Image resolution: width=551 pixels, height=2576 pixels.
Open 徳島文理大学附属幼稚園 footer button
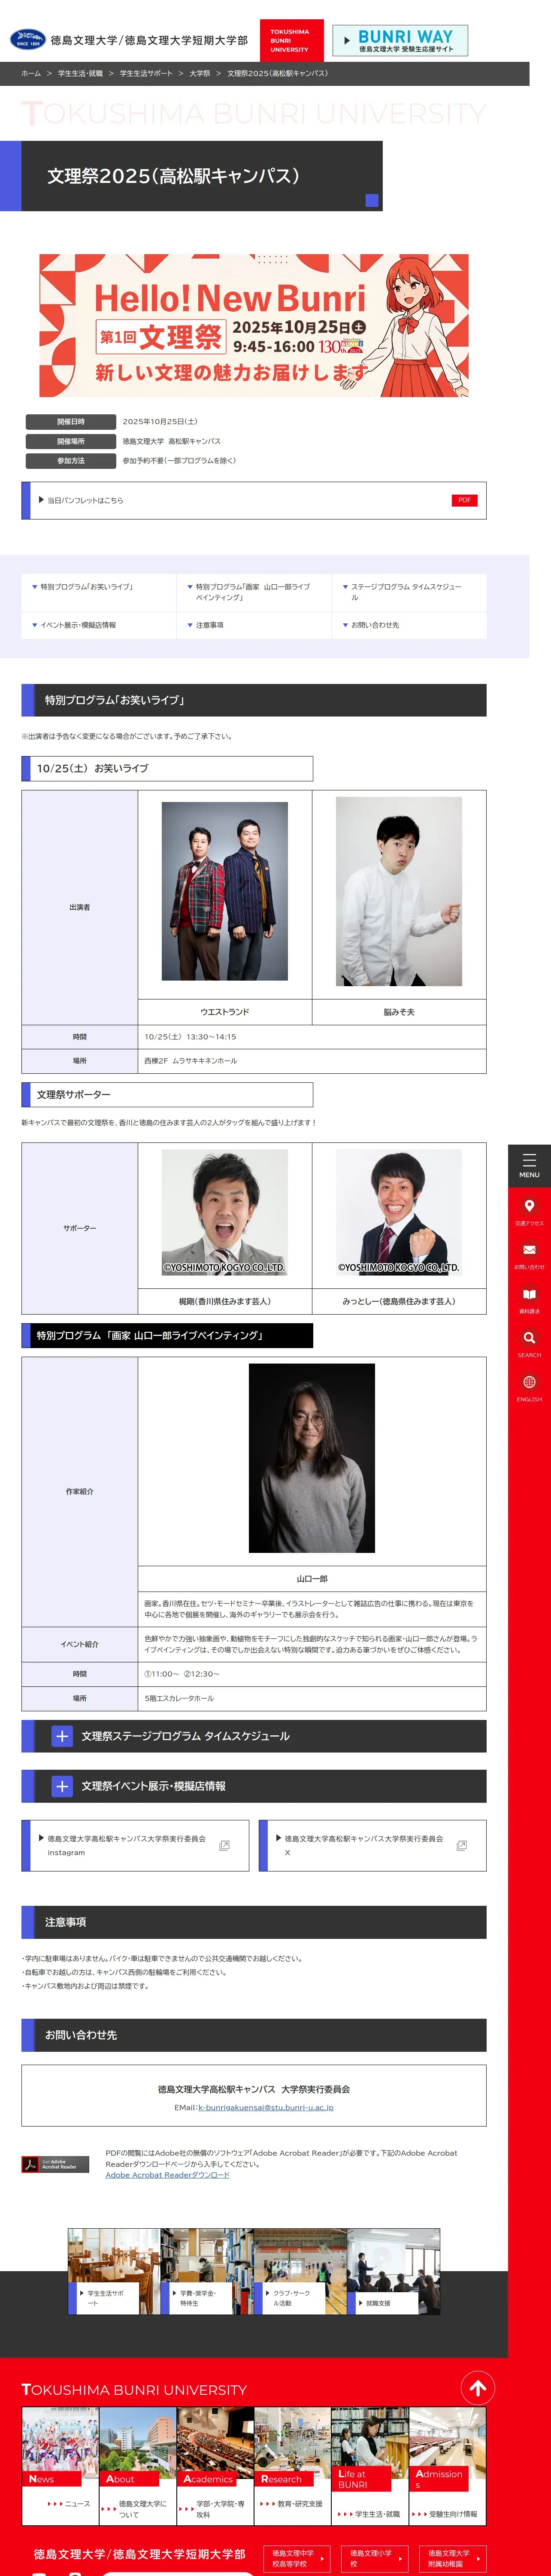point(453,2558)
